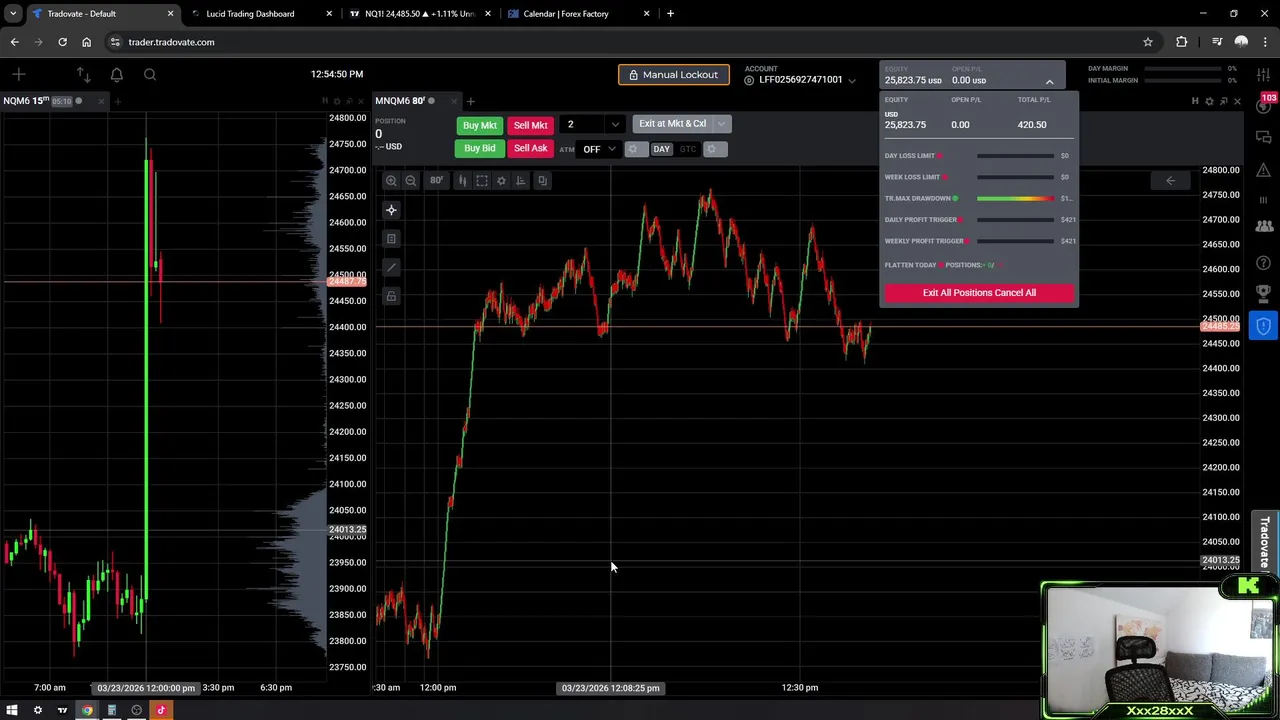Change the chart type via candlestick icon
This screenshot has height=720, width=1280.
coord(462,181)
